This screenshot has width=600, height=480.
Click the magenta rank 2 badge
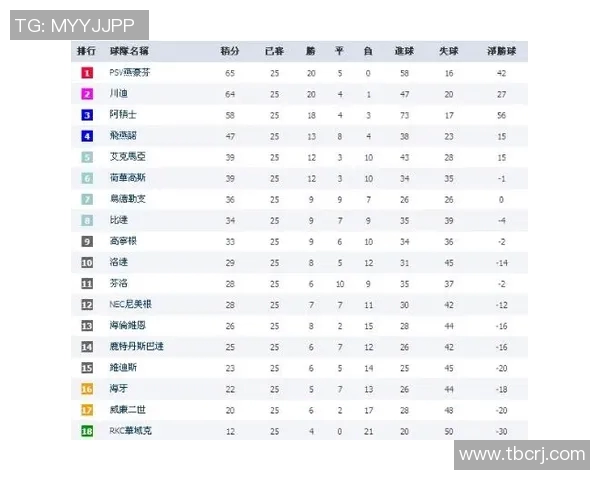tap(87, 94)
